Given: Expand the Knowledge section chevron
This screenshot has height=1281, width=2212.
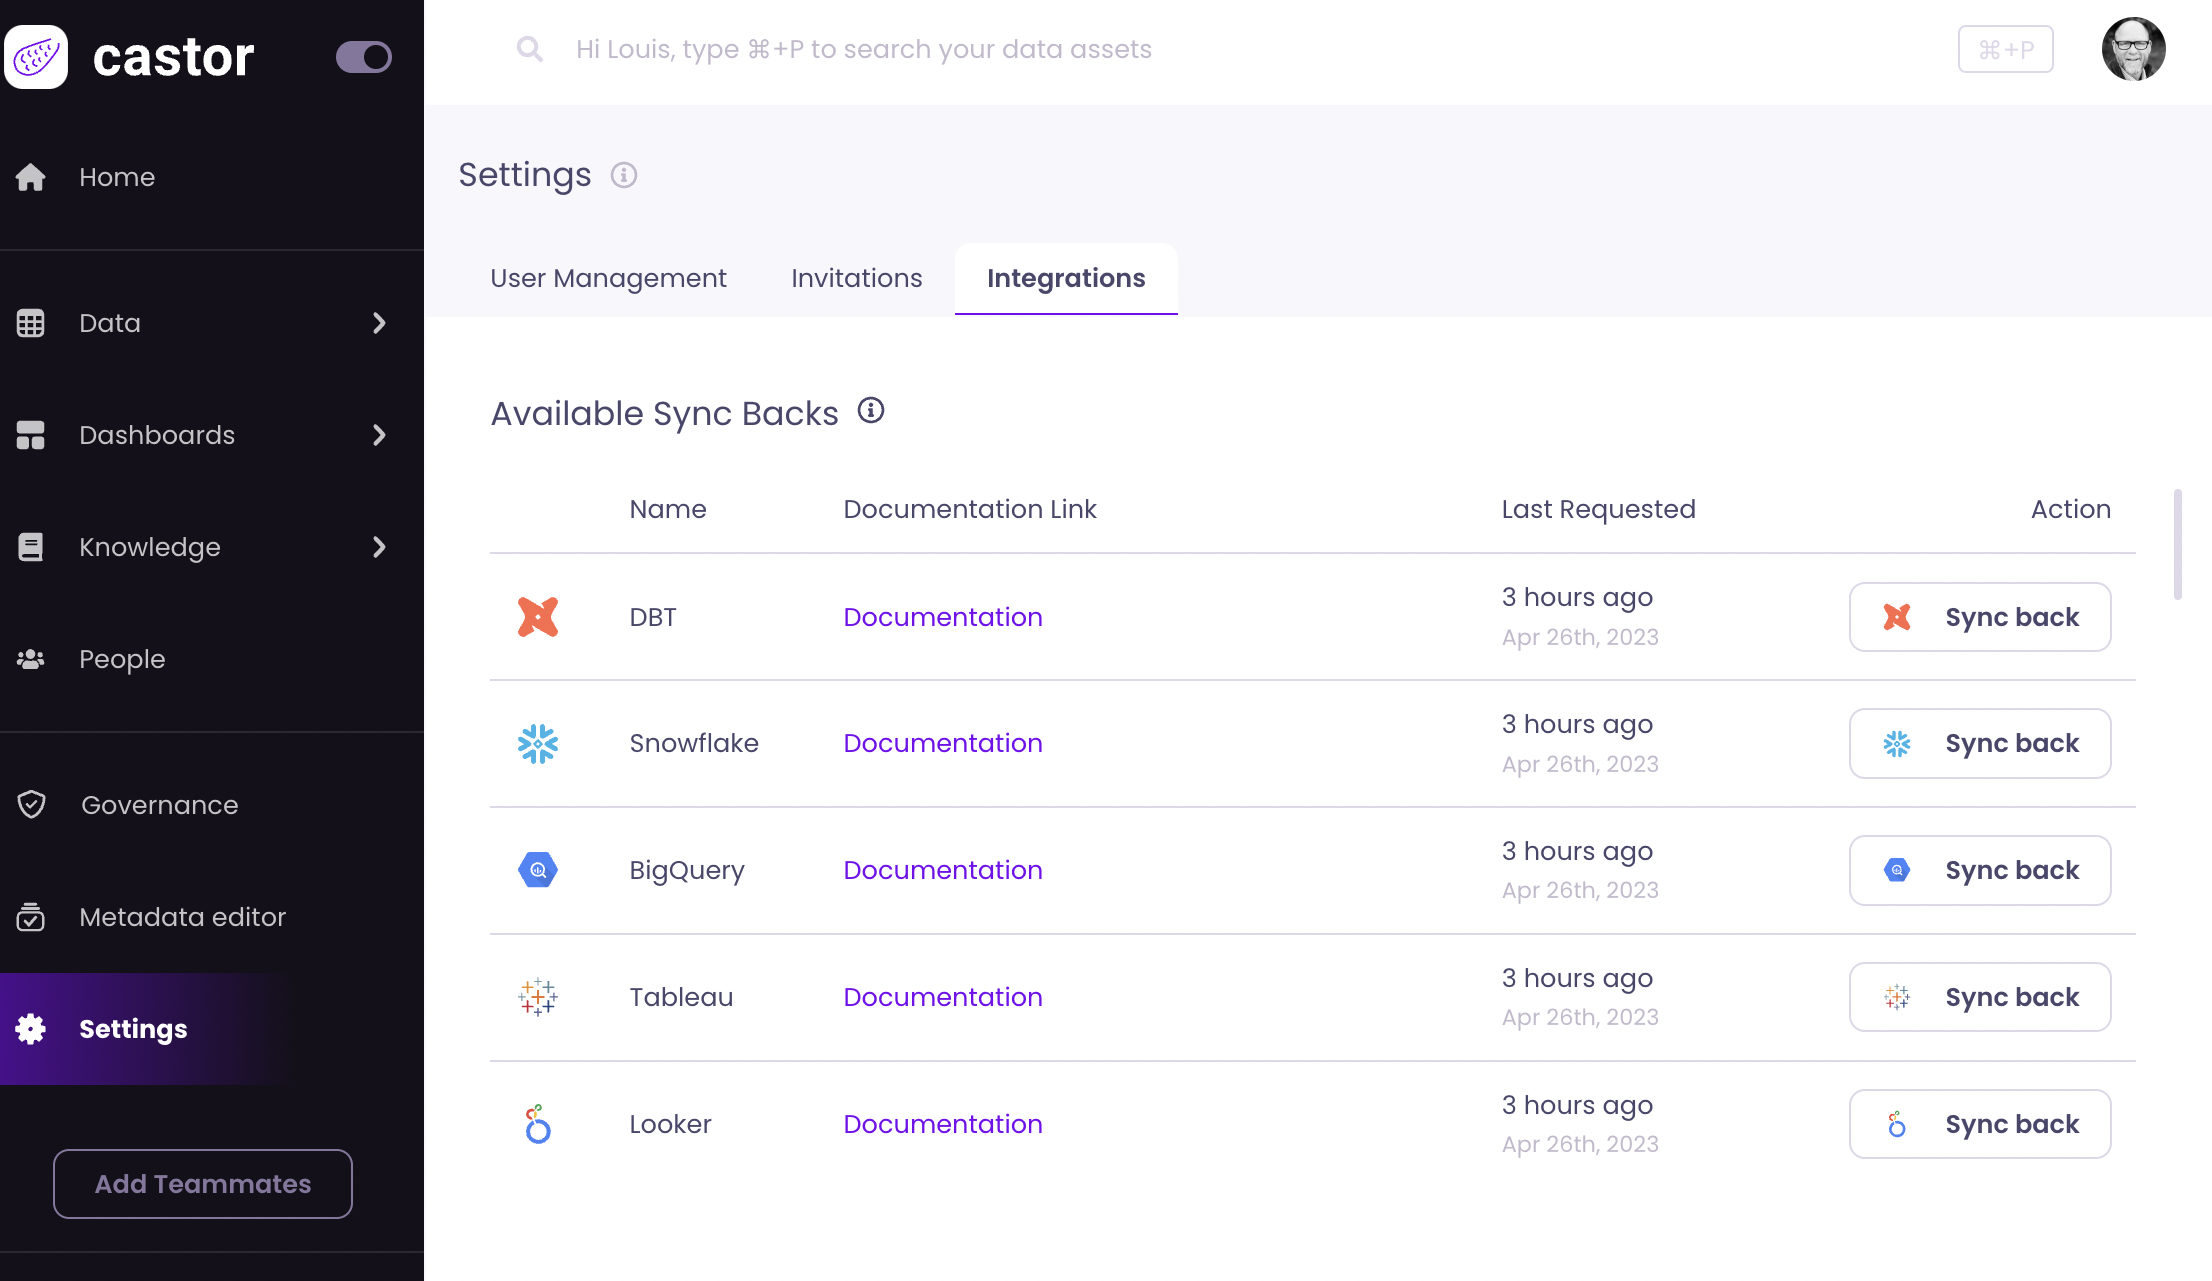Looking at the screenshot, I should [x=379, y=547].
